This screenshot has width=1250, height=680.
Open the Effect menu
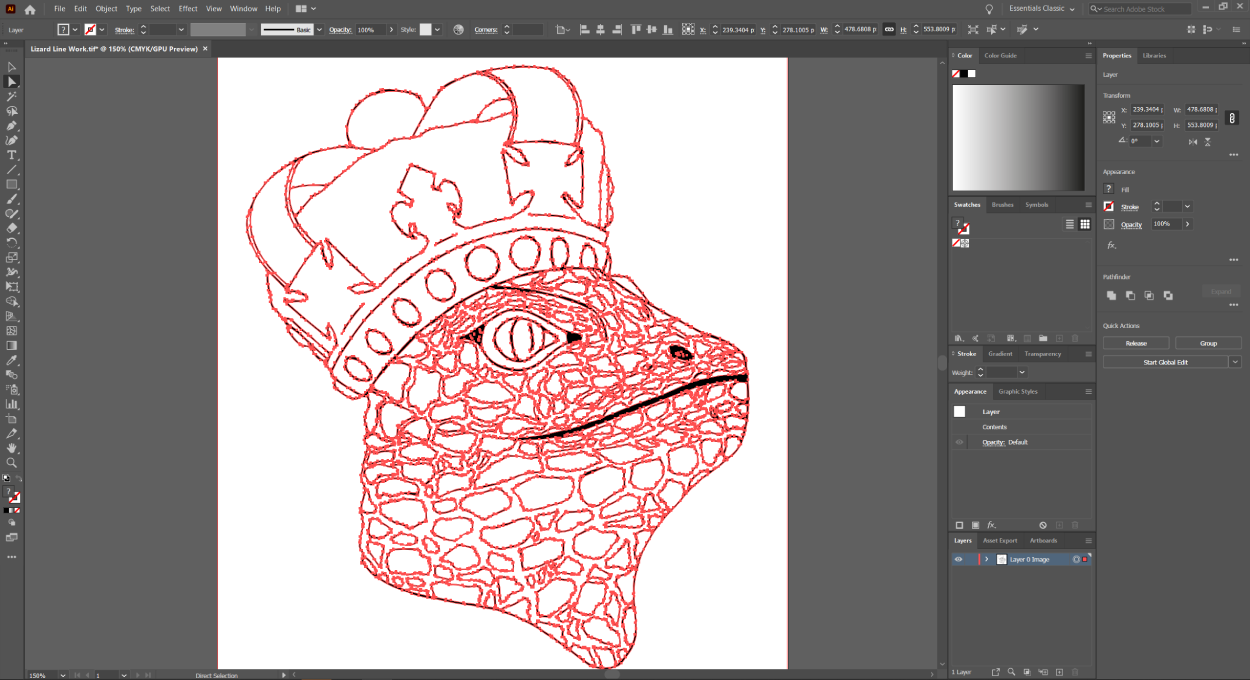188,9
